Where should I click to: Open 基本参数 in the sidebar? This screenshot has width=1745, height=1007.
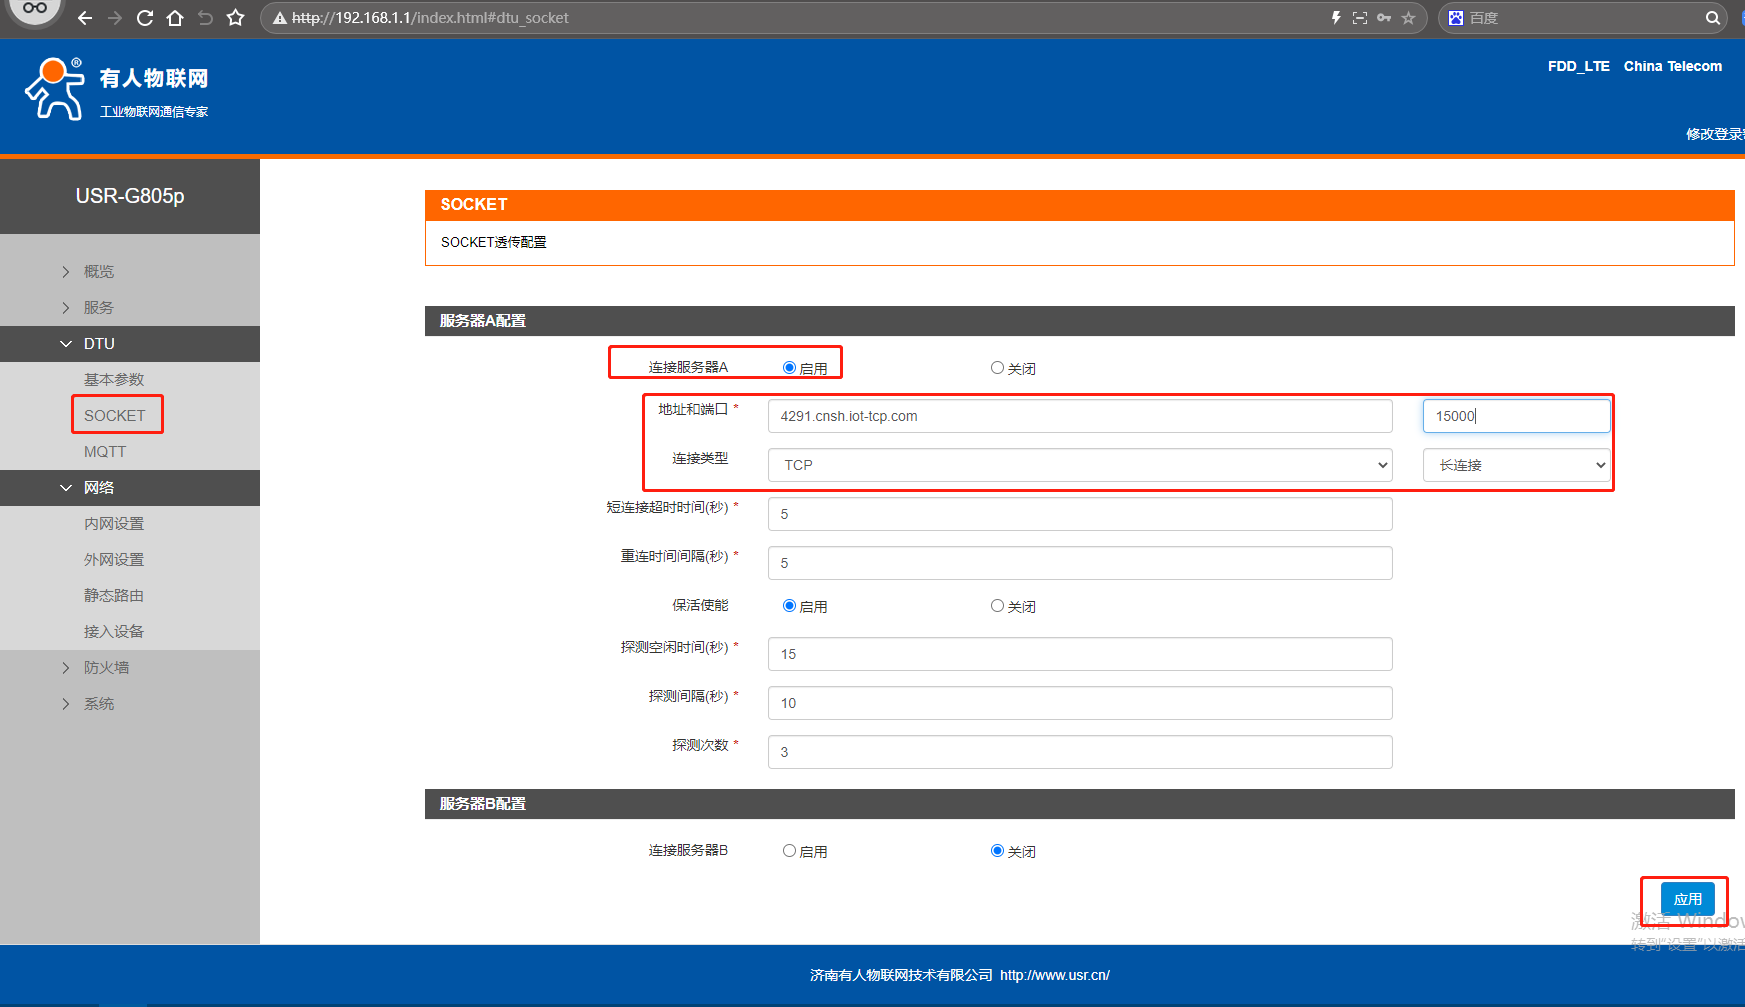click(114, 380)
